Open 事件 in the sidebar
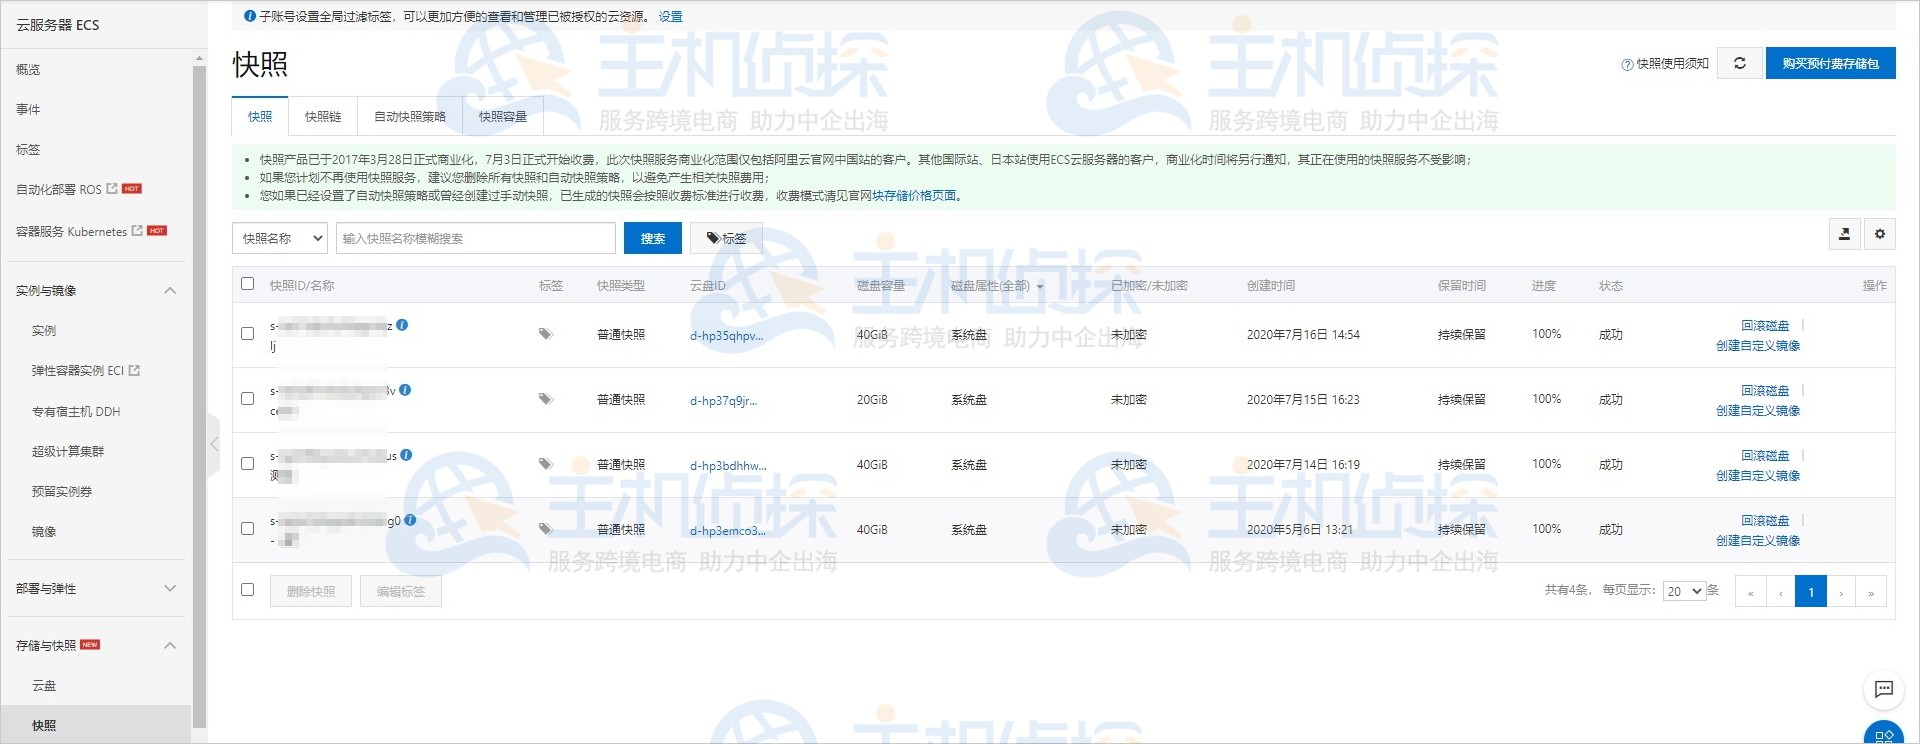Screen dimensions: 1920x744 click(x=28, y=109)
